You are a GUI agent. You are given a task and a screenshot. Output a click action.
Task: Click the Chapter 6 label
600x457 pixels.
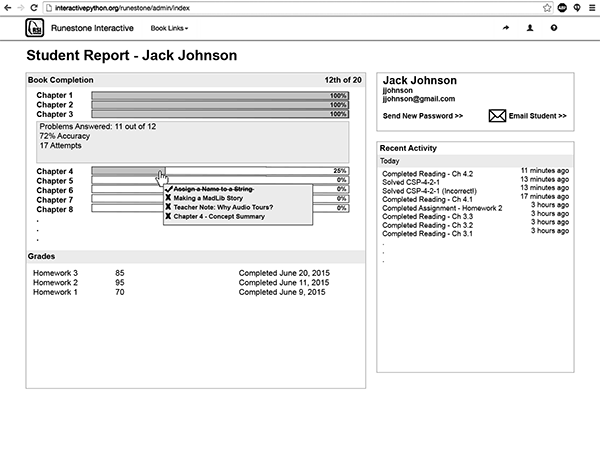[x=55, y=191]
